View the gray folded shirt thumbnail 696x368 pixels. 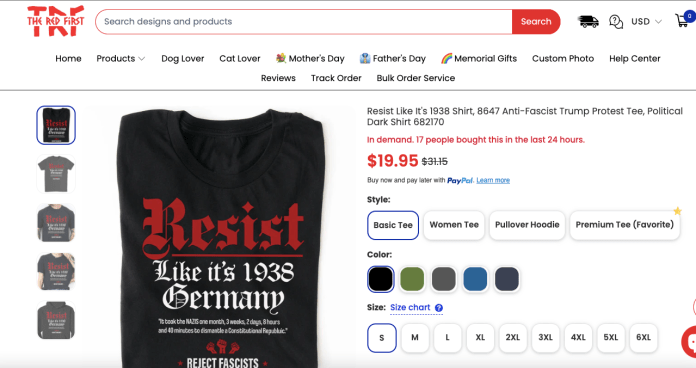pyautogui.click(x=56, y=174)
